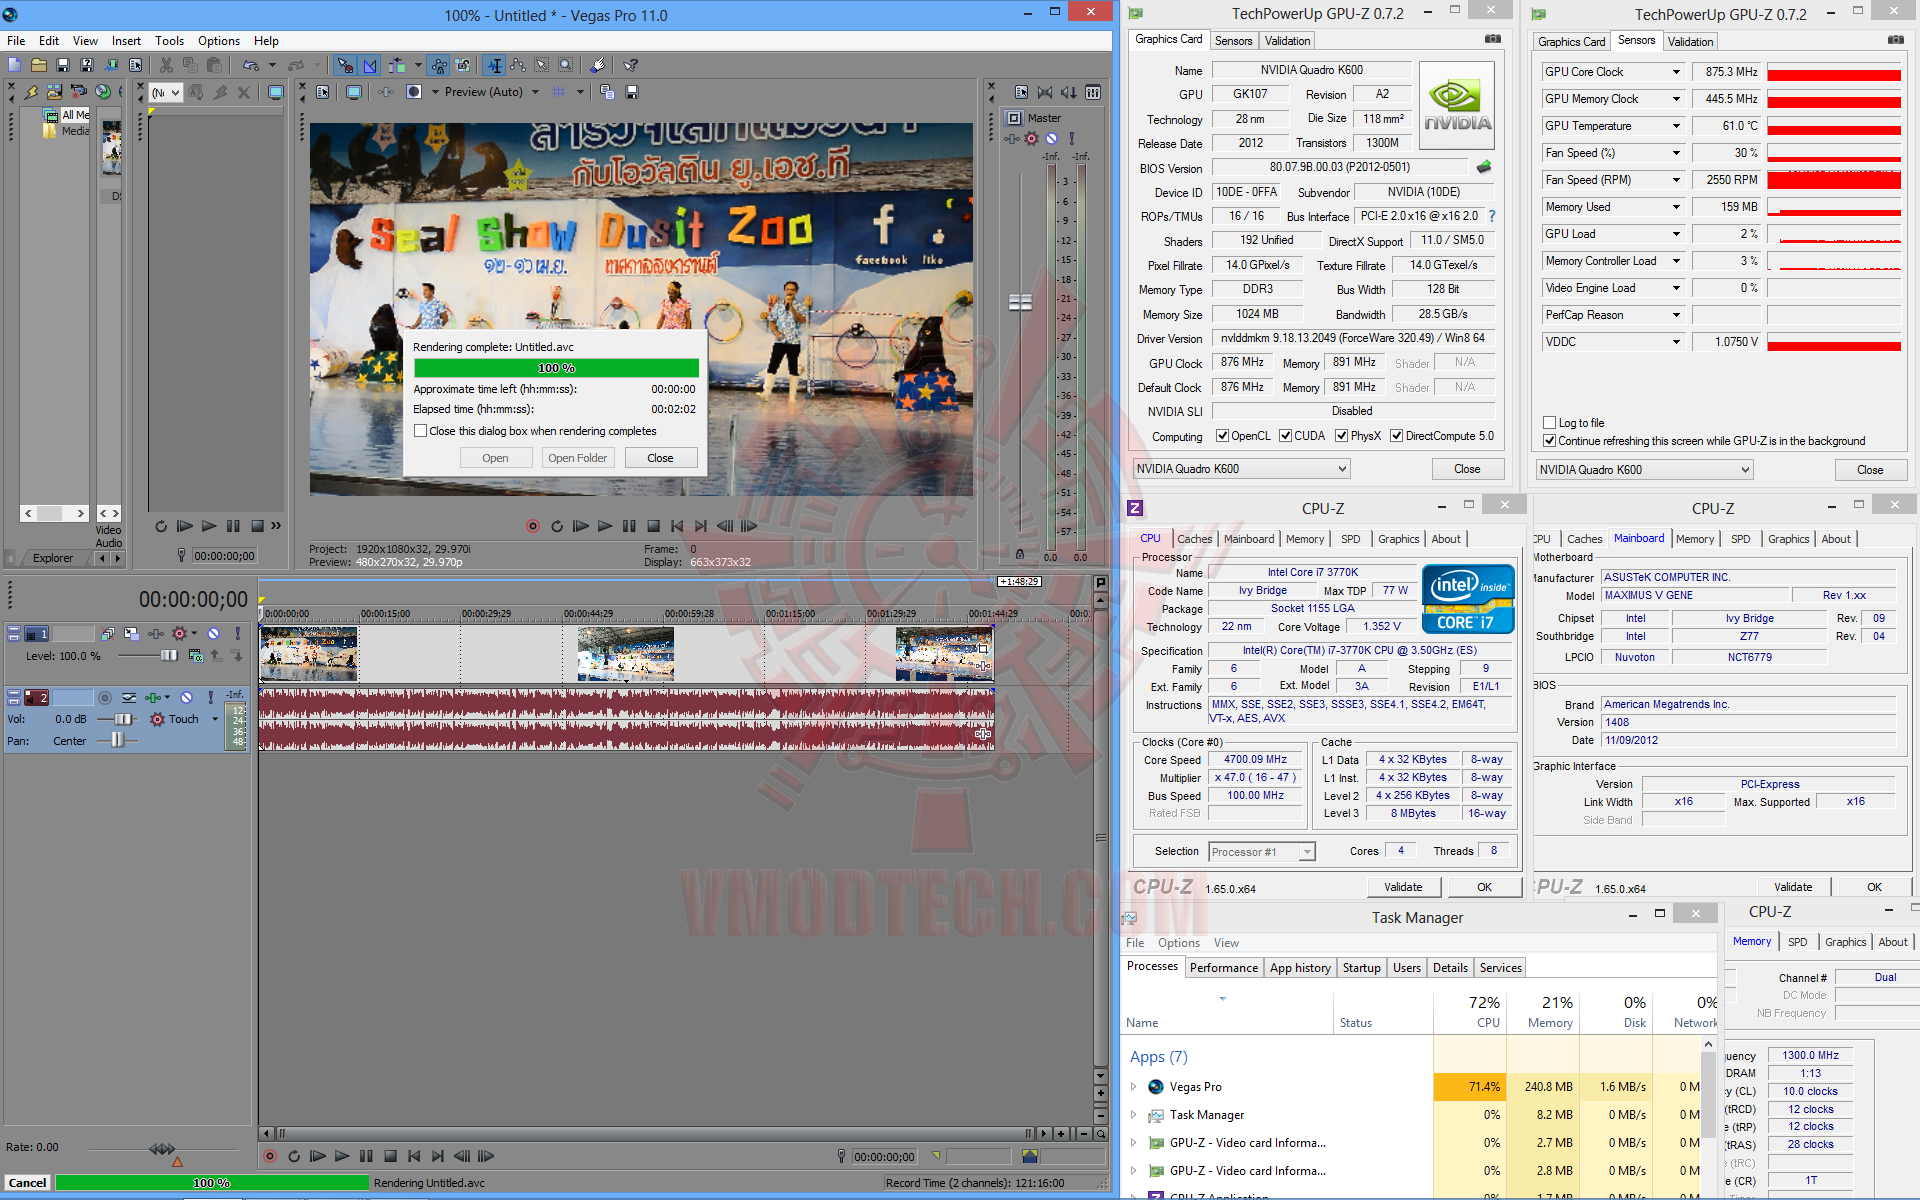This screenshot has height=1200, width=1920.
Task: Check 'Close this dialog box when rendering completes'
Action: coord(421,431)
